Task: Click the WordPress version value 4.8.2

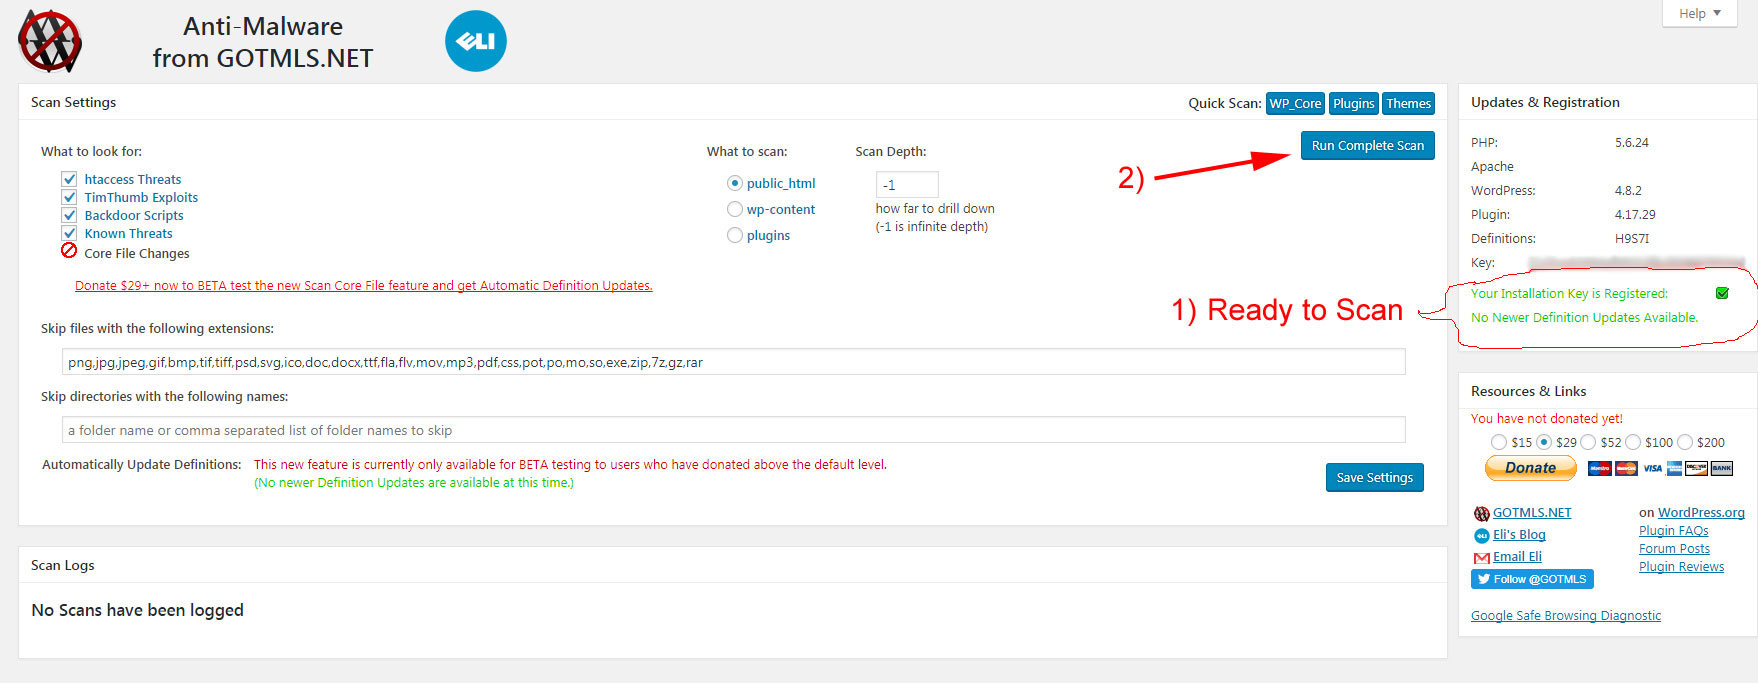Action: [1628, 191]
